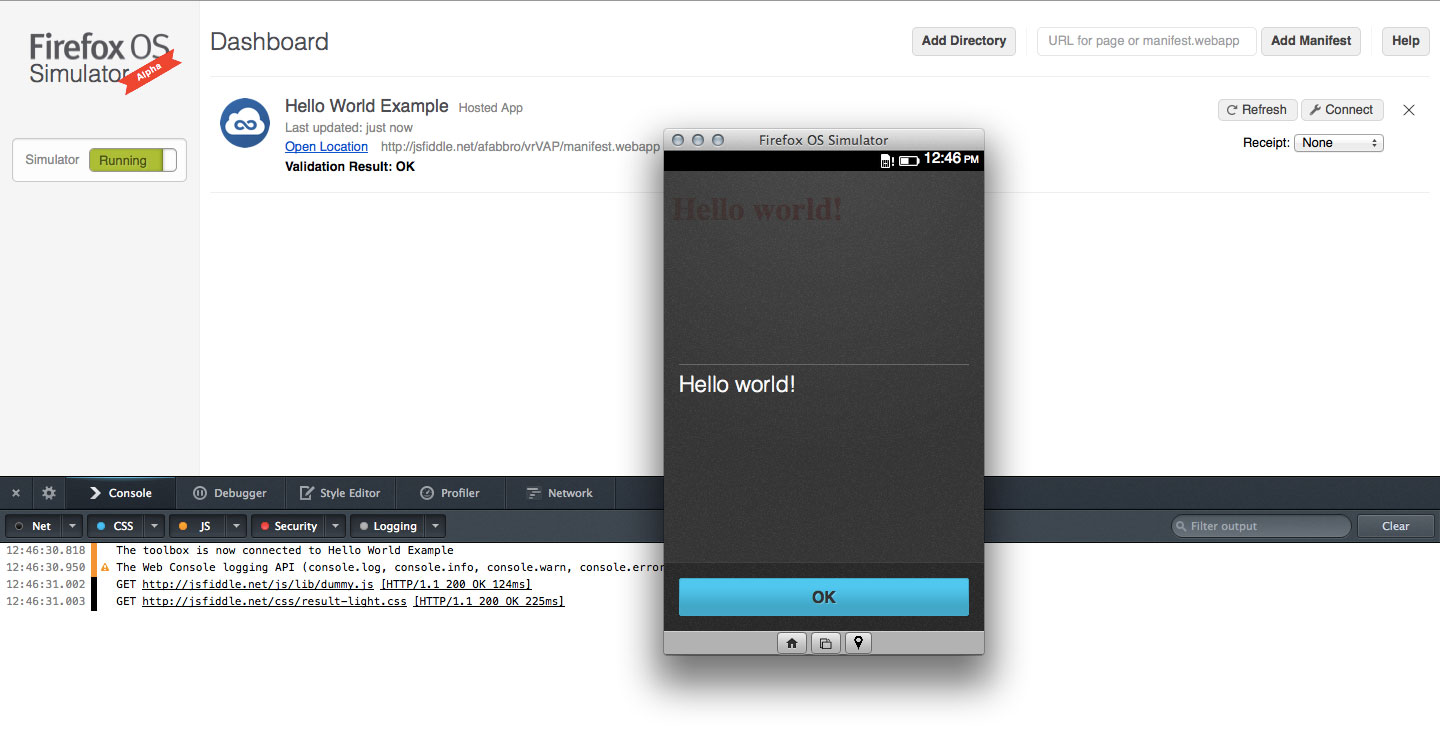Tap the blue OK button in simulator
Viewport: 1440px width, 755px height.
click(824, 597)
